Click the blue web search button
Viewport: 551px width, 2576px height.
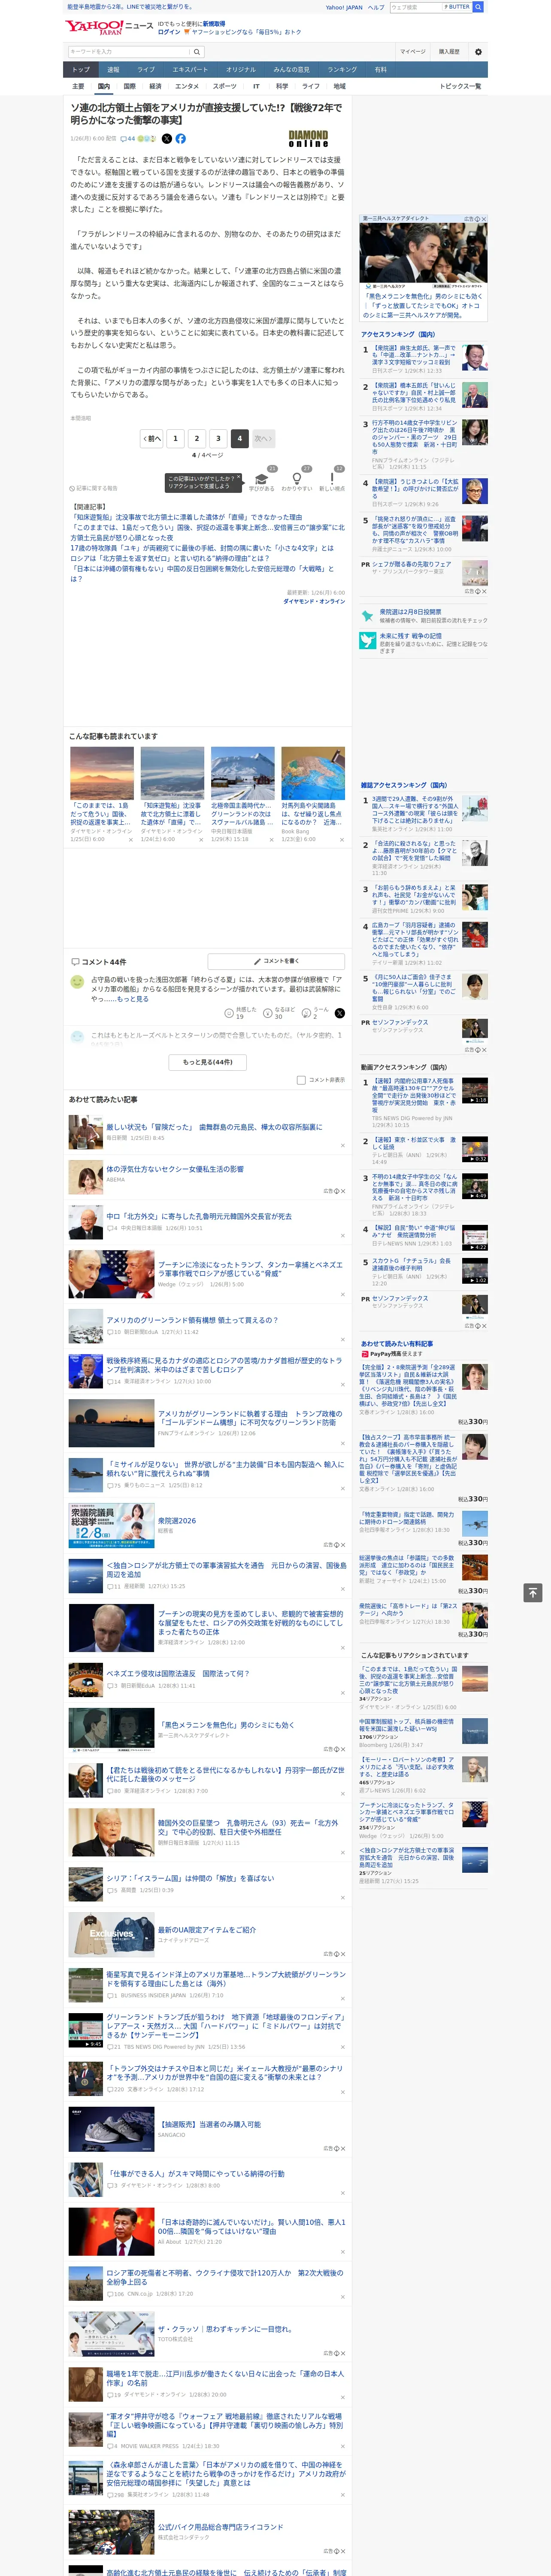tap(478, 7)
